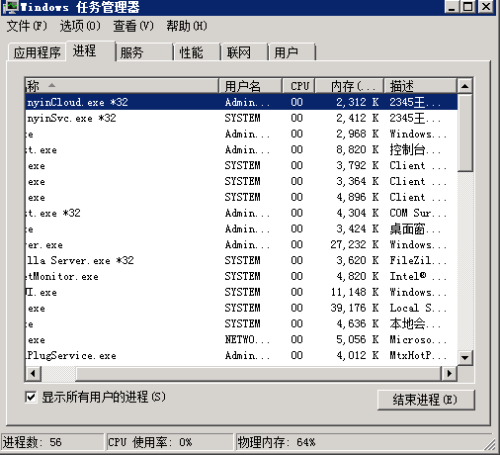Maximize the Task Manager window

coord(468,7)
